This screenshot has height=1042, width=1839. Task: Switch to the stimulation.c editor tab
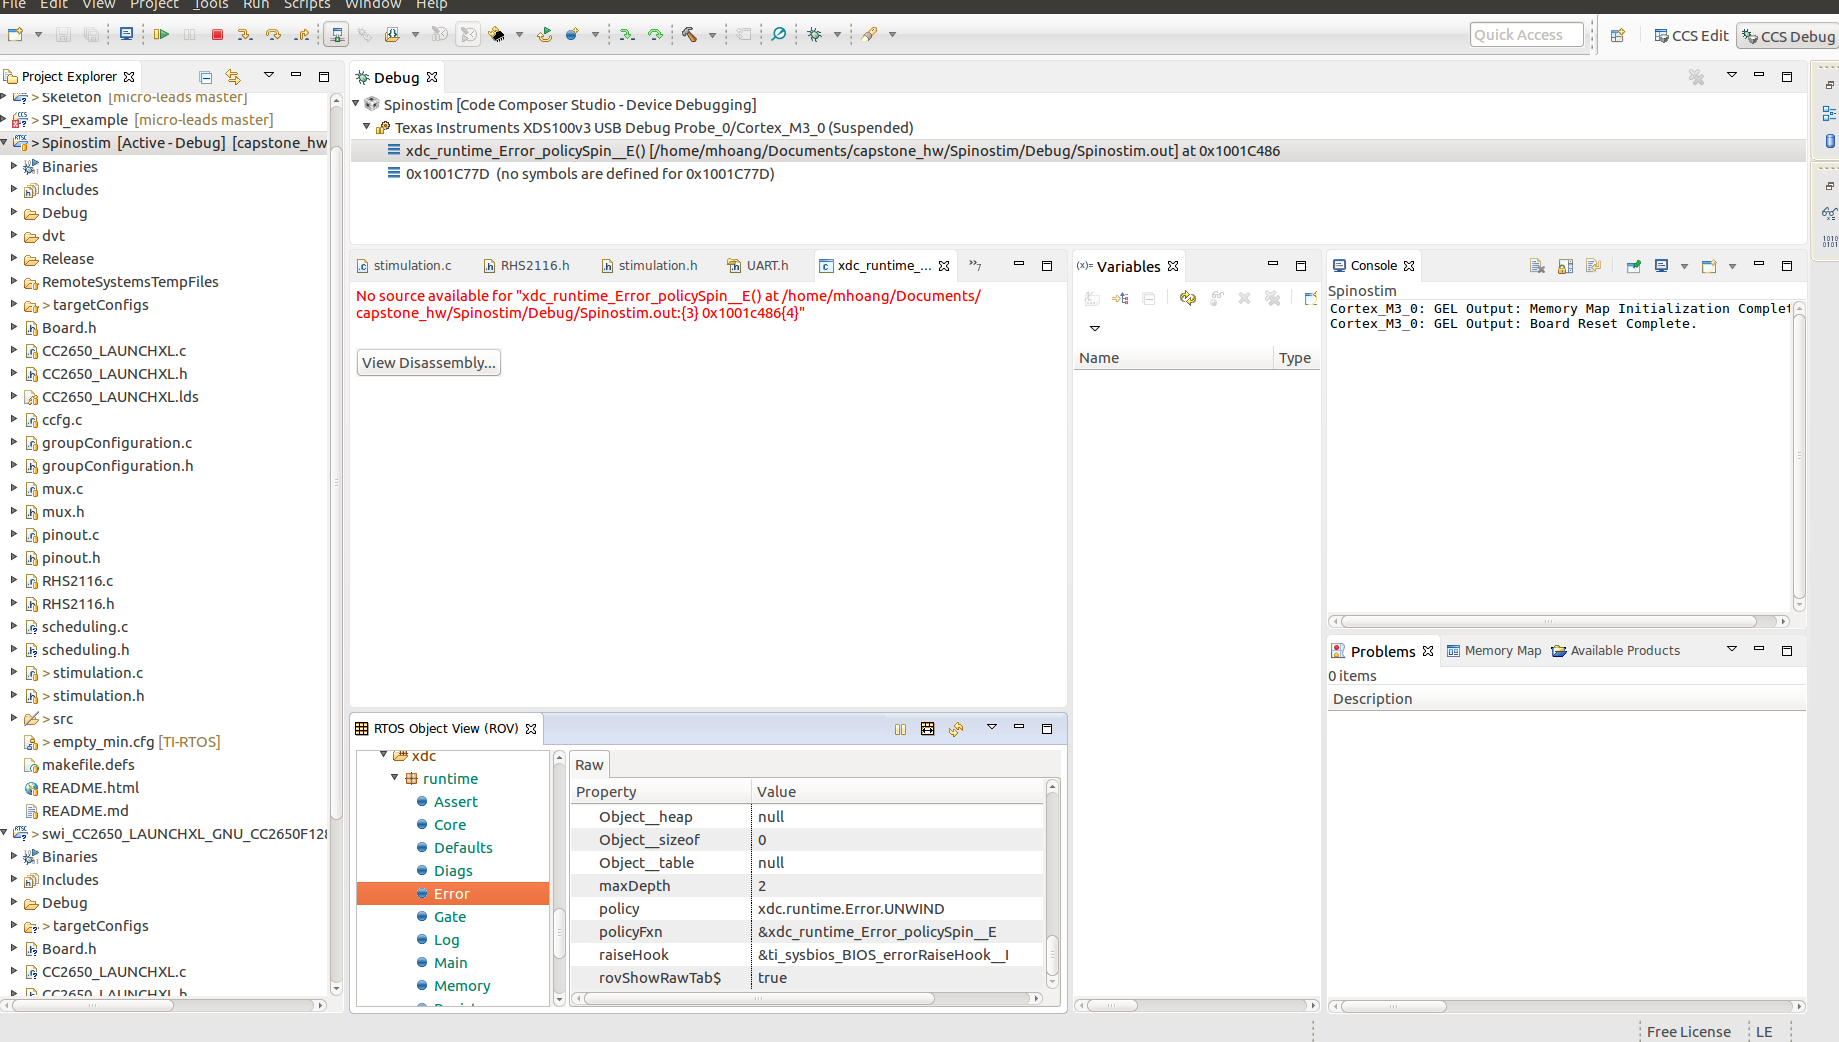point(412,266)
